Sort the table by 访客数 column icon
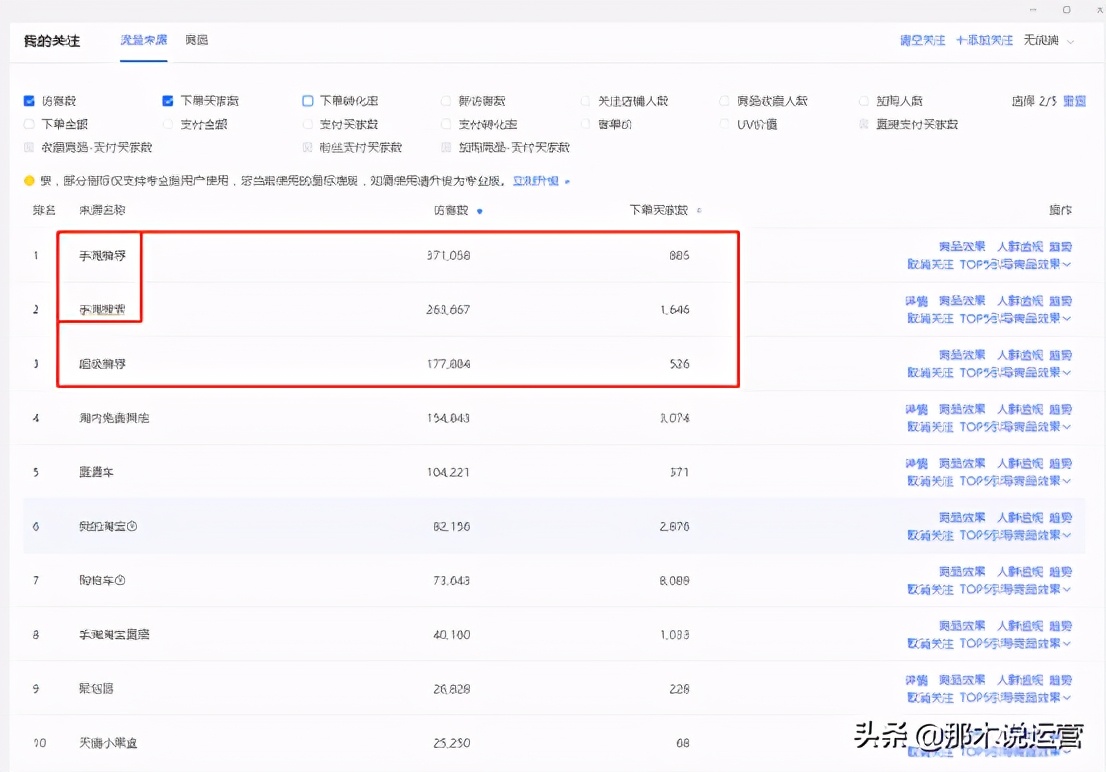1106x772 pixels. coord(480,211)
